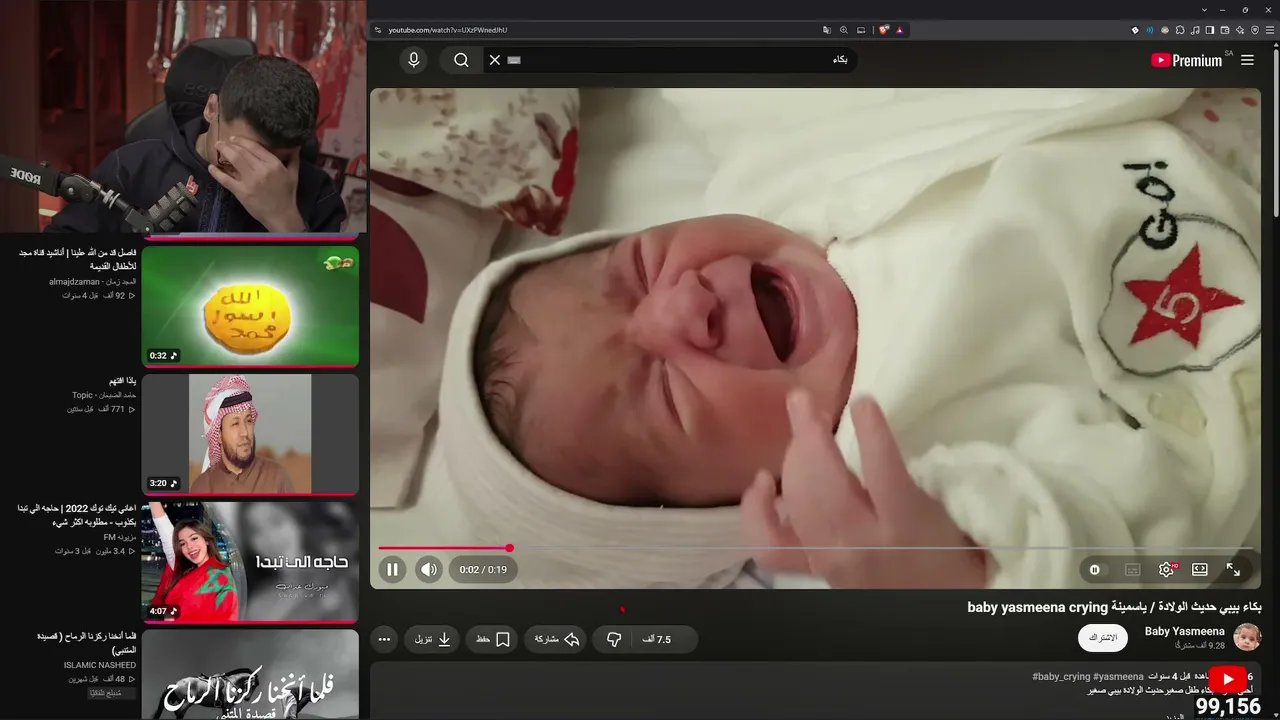Image resolution: width=1280 pixels, height=720 pixels.
Task: Click the 0:02 / 0:19 time display
Action: coord(483,570)
